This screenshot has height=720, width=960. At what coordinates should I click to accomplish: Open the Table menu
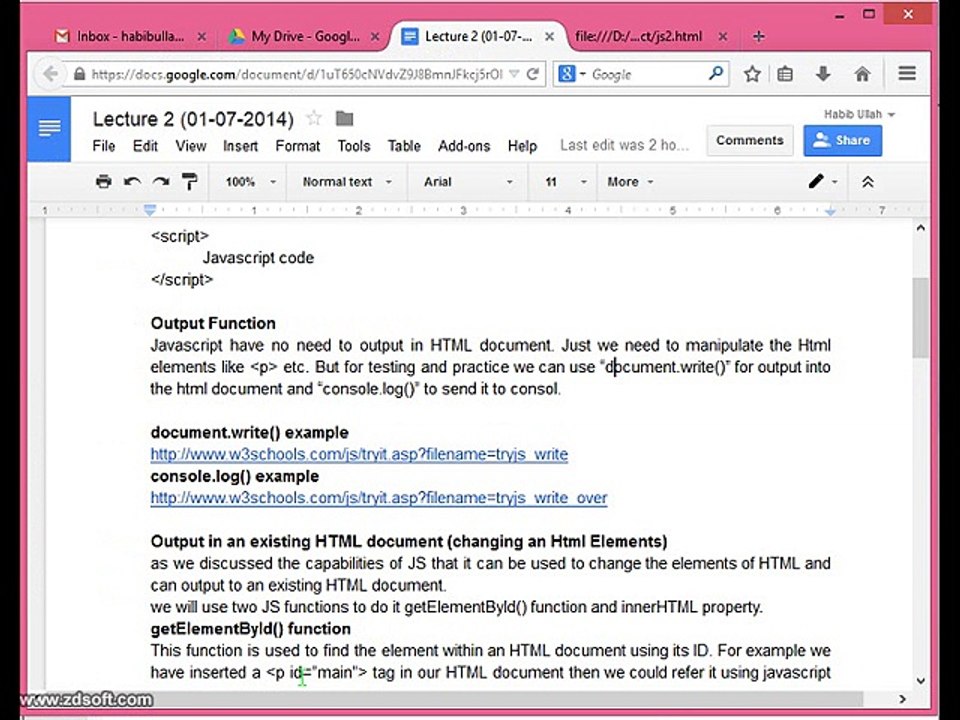click(x=404, y=146)
